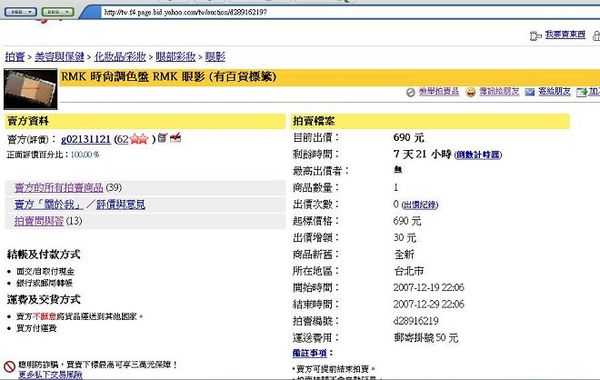Viewport: 600px width, 380px height.
Task: Open the seller's 62 rating score link
Action: (x=122, y=139)
